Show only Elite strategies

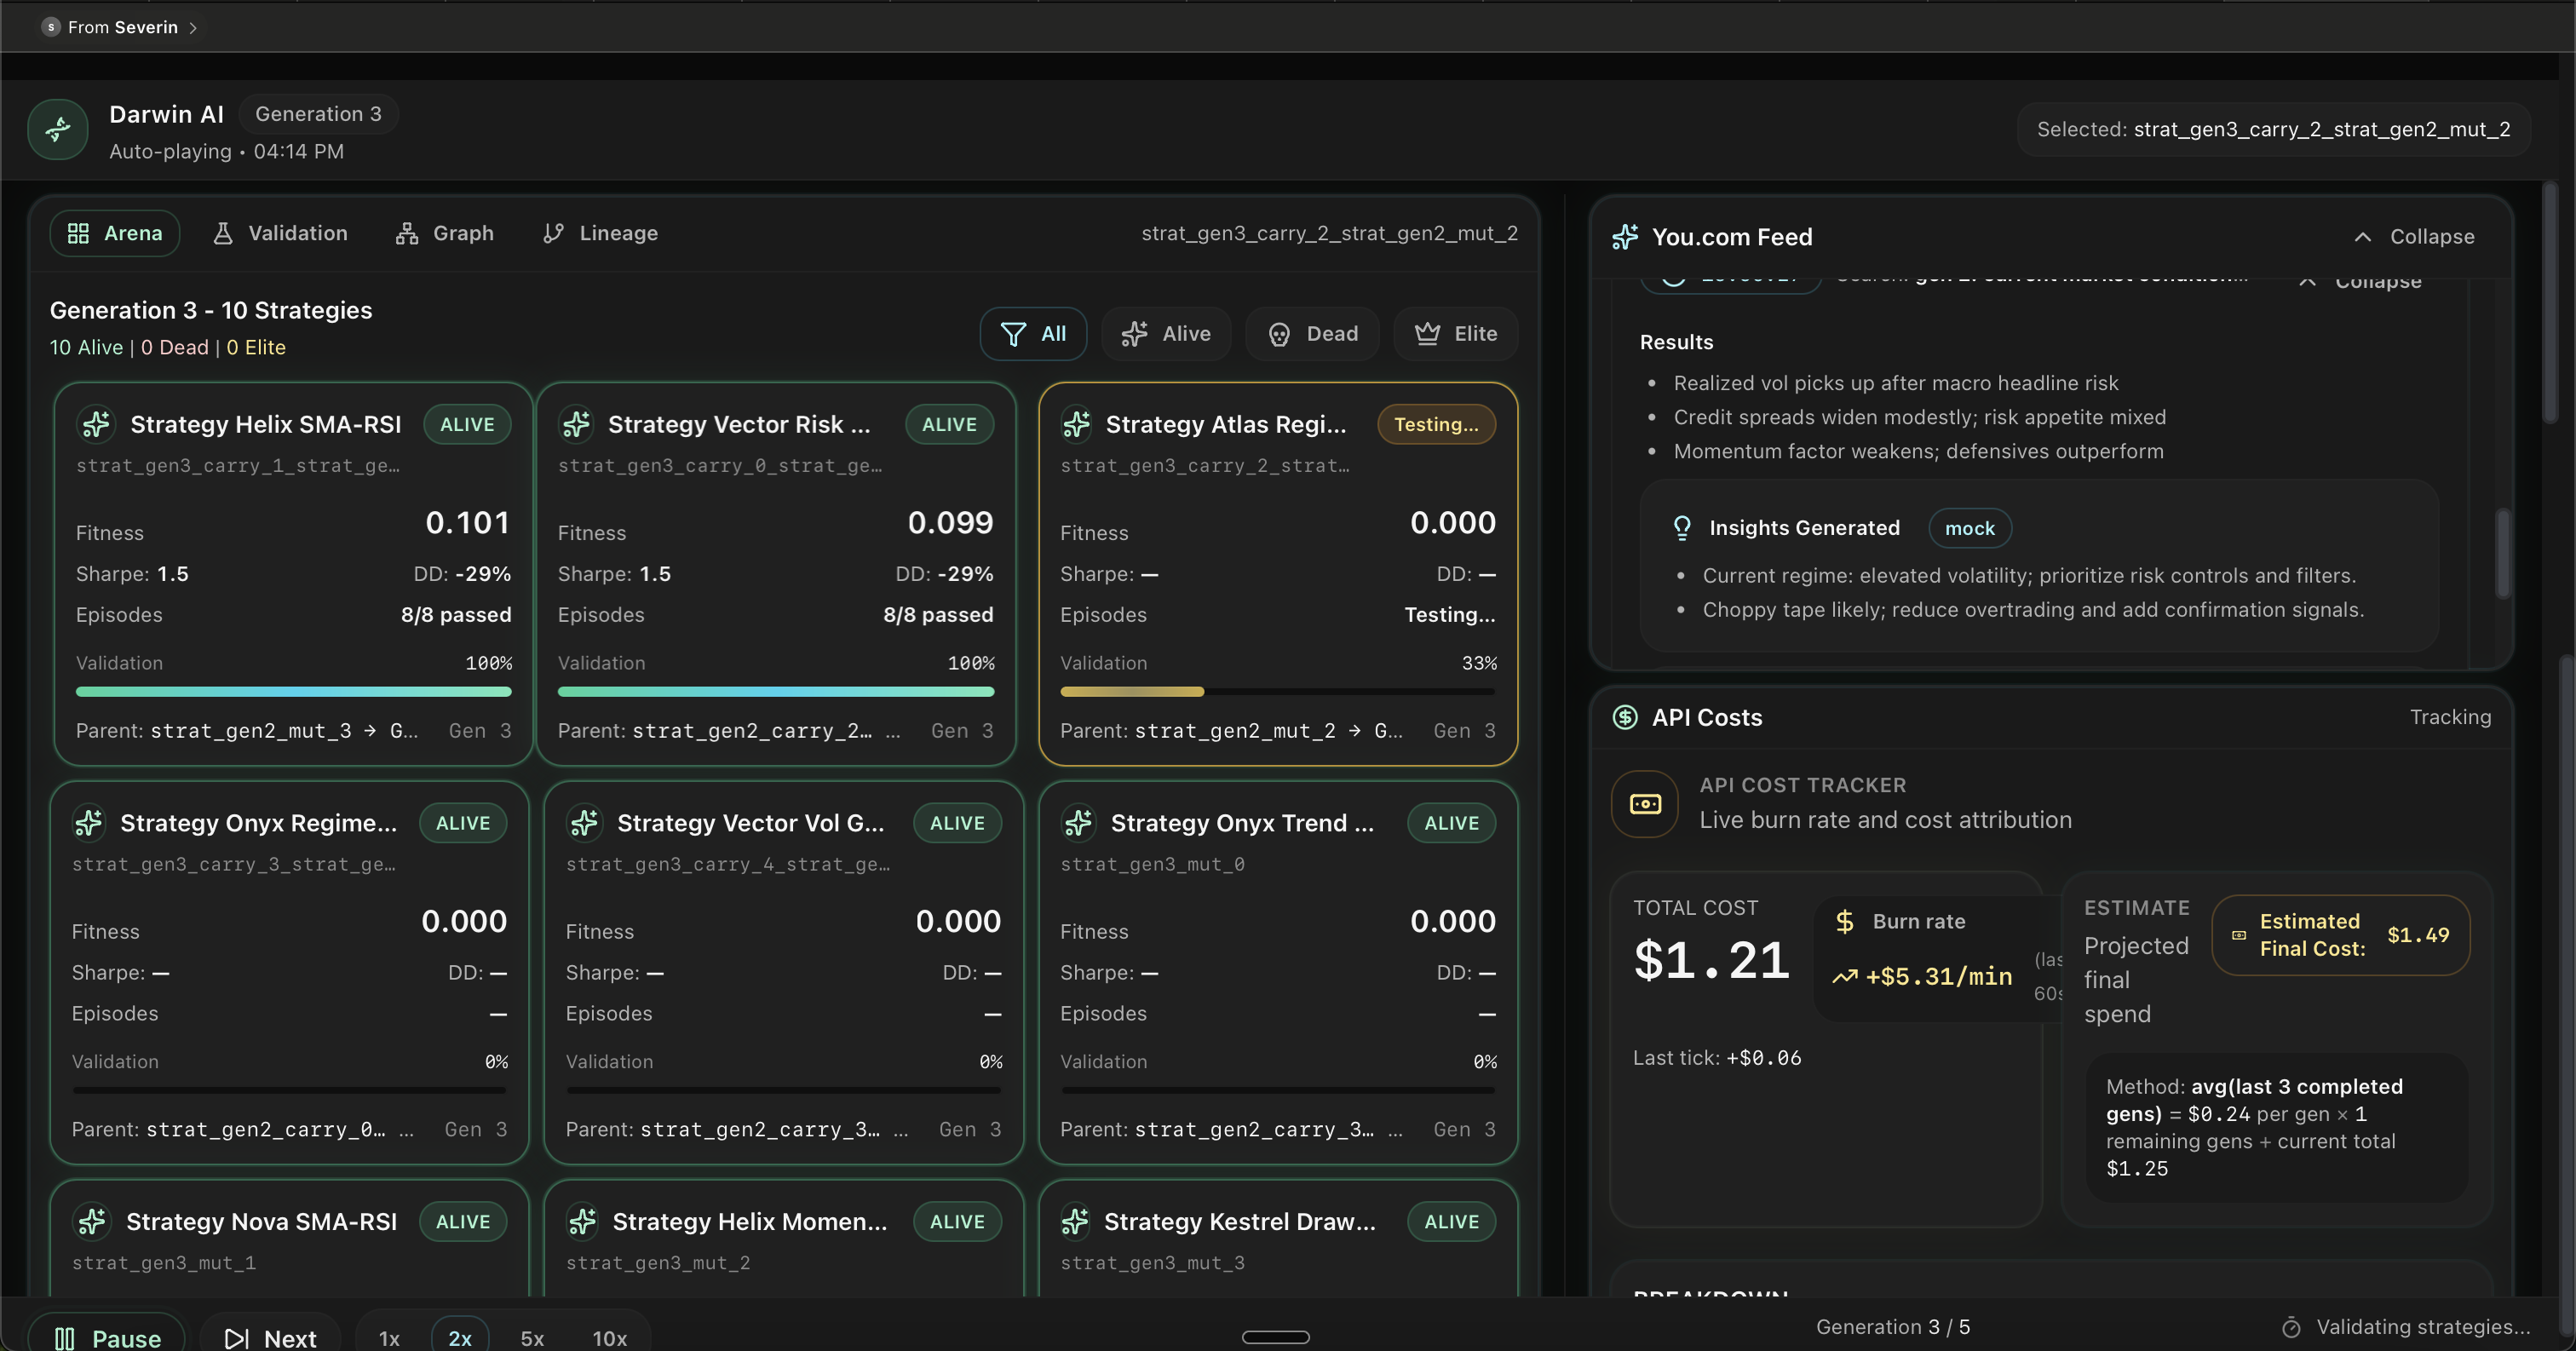pyautogui.click(x=1456, y=334)
